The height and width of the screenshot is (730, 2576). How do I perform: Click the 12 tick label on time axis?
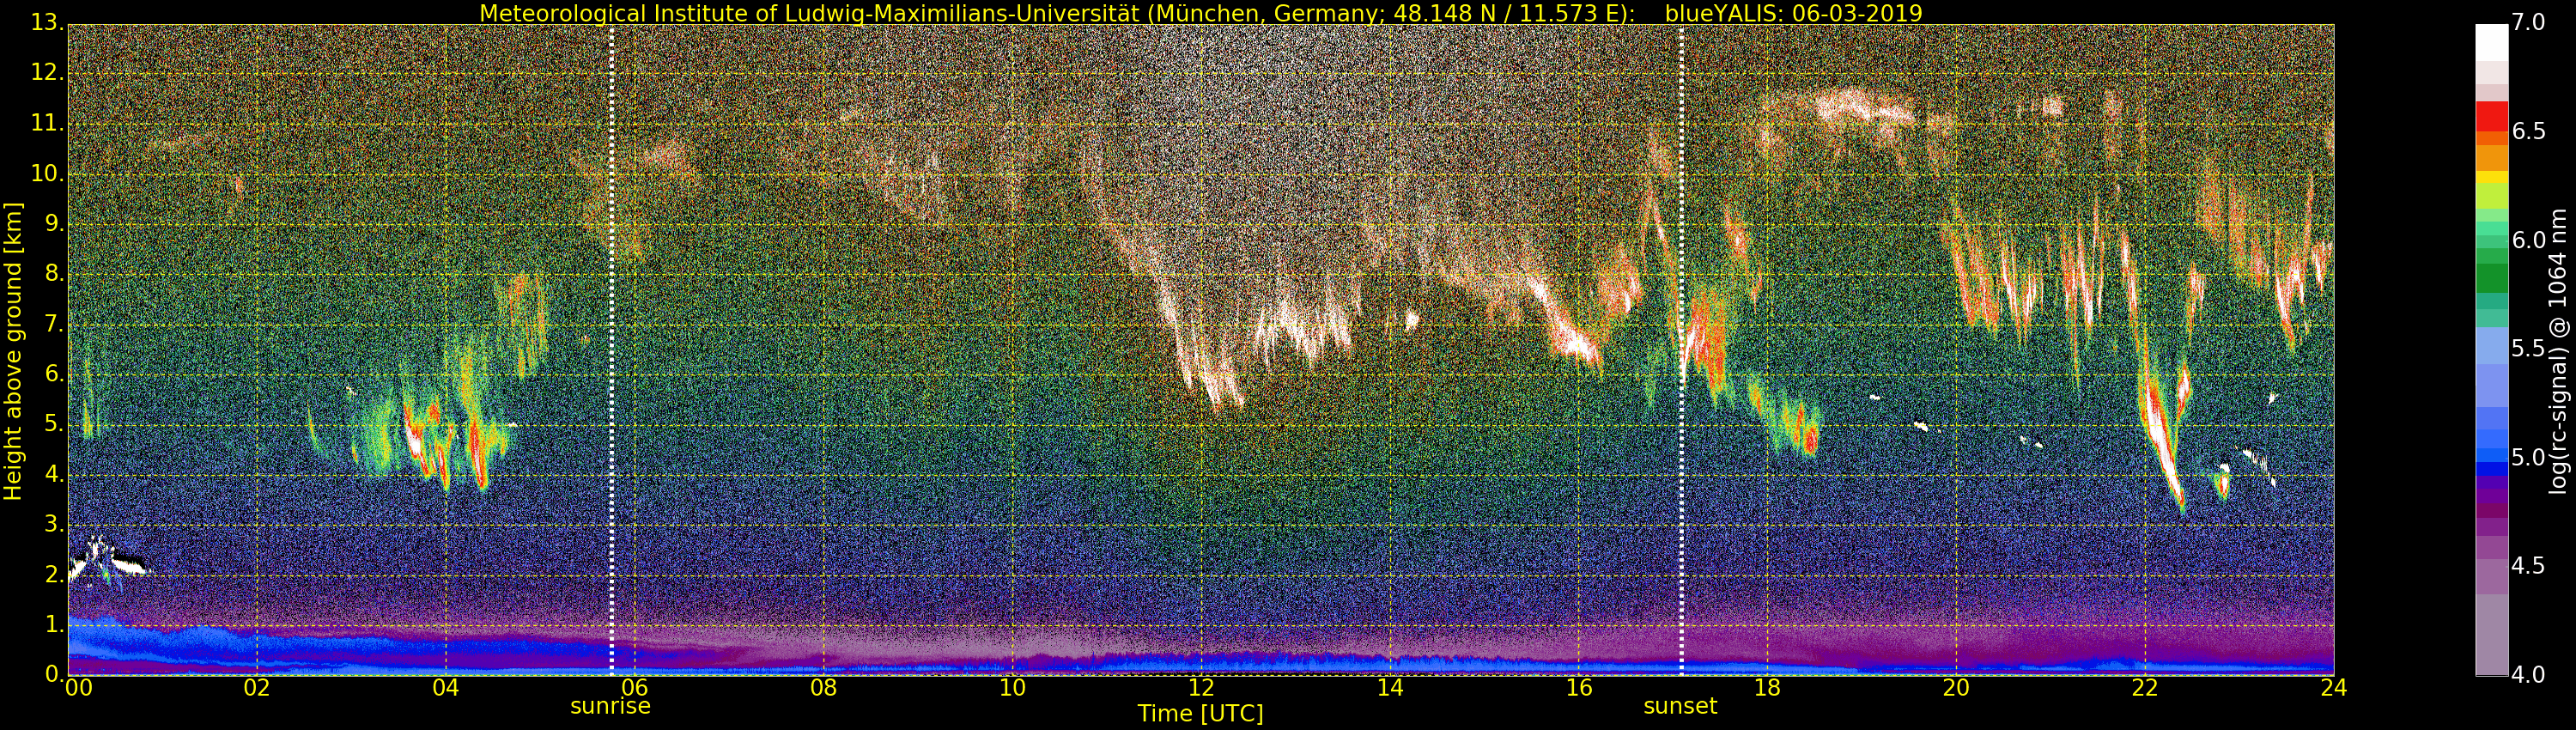point(1201,688)
